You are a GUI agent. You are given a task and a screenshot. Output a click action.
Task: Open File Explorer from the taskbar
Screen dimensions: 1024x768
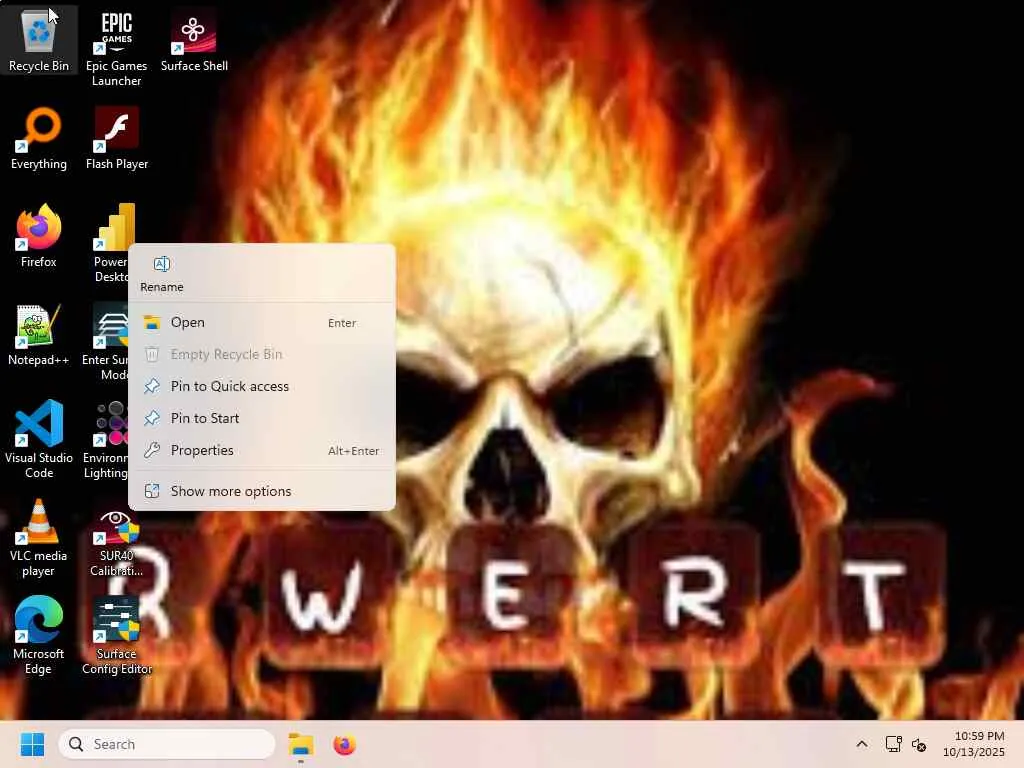pyautogui.click(x=301, y=744)
